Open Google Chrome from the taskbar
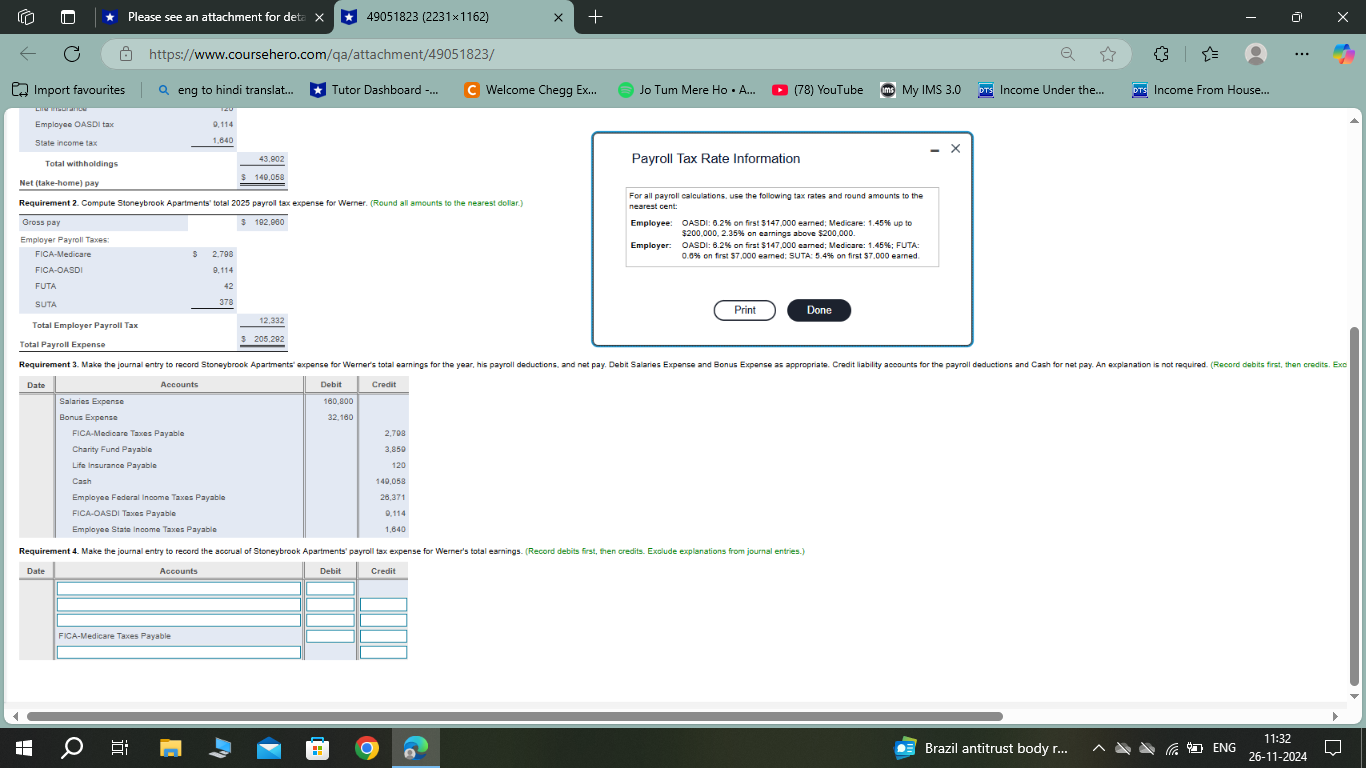Image resolution: width=1366 pixels, height=768 pixels. [x=367, y=748]
